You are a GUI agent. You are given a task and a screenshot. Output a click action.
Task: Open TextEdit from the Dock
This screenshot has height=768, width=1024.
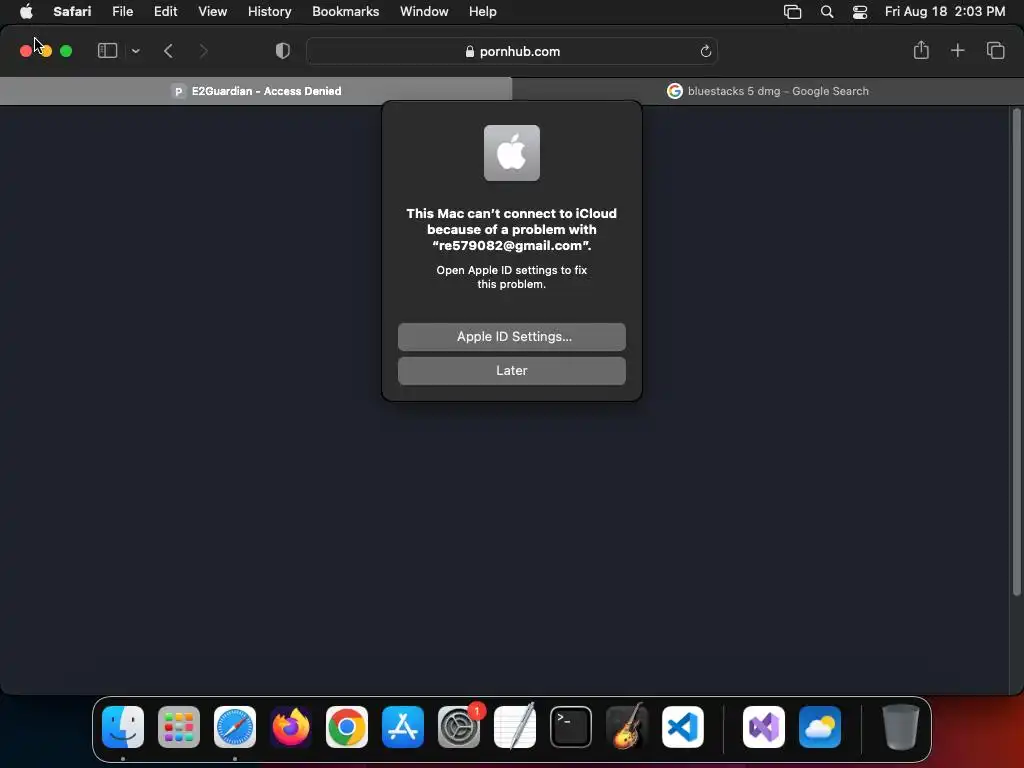tap(515, 726)
